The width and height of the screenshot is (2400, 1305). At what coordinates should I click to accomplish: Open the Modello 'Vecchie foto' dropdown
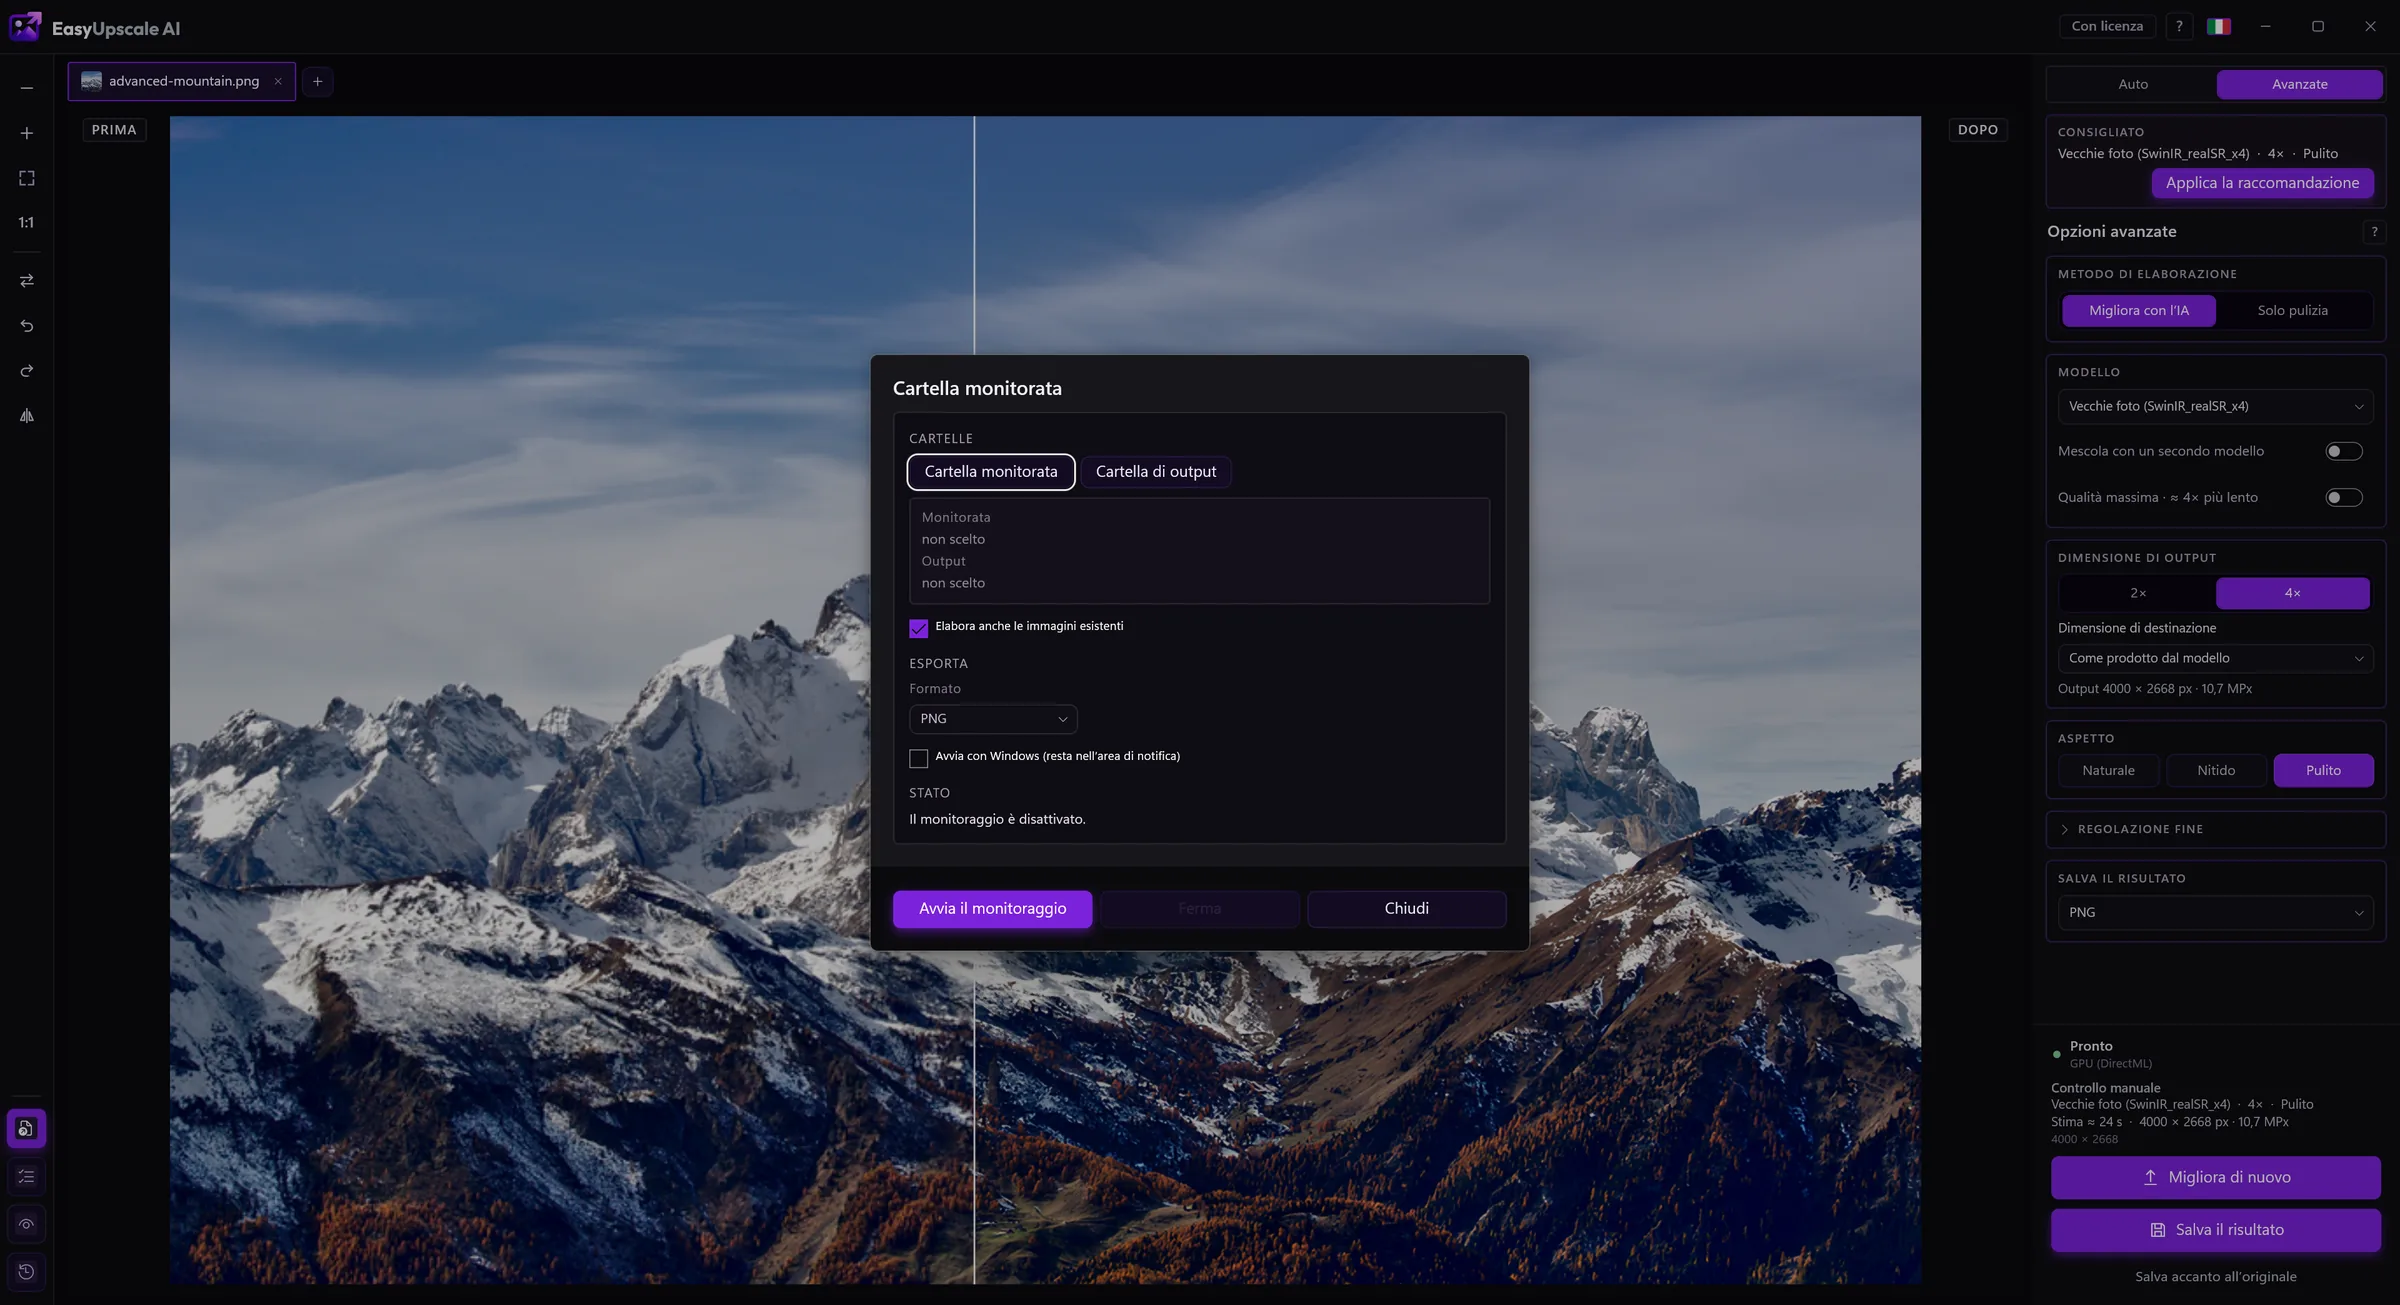pyautogui.click(x=2215, y=407)
